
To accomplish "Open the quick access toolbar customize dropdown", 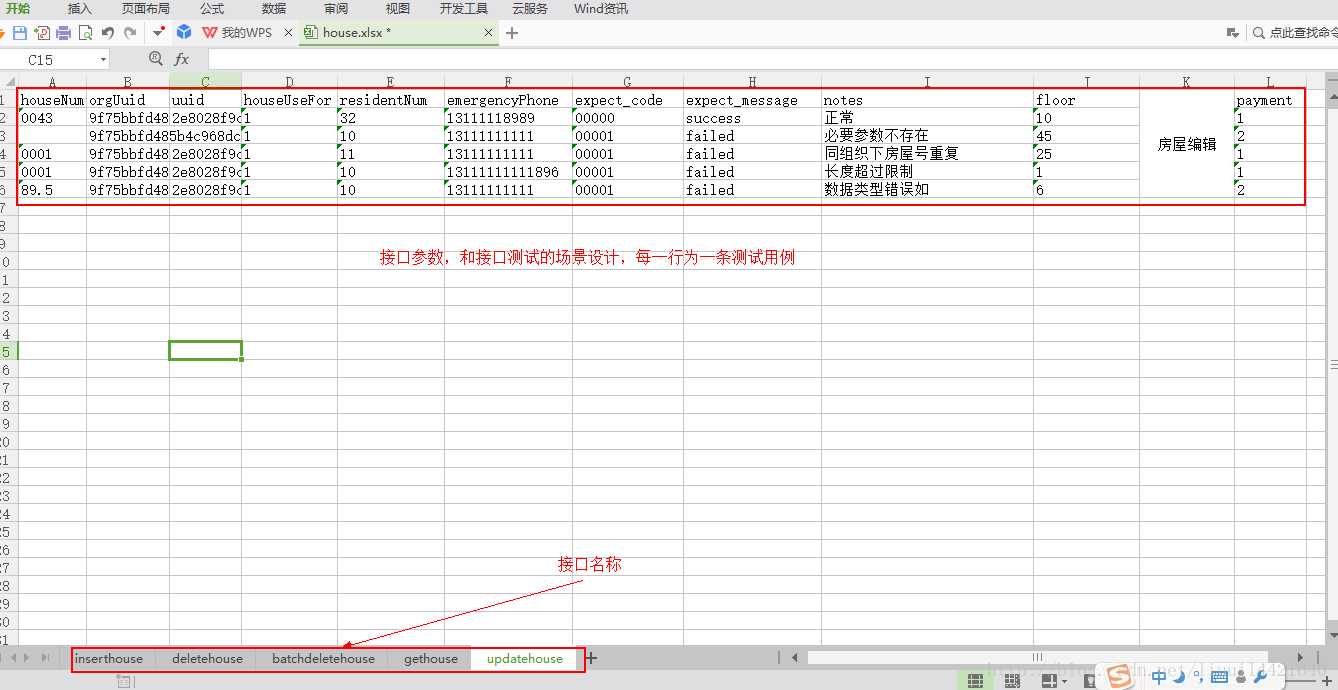I will click(158, 33).
